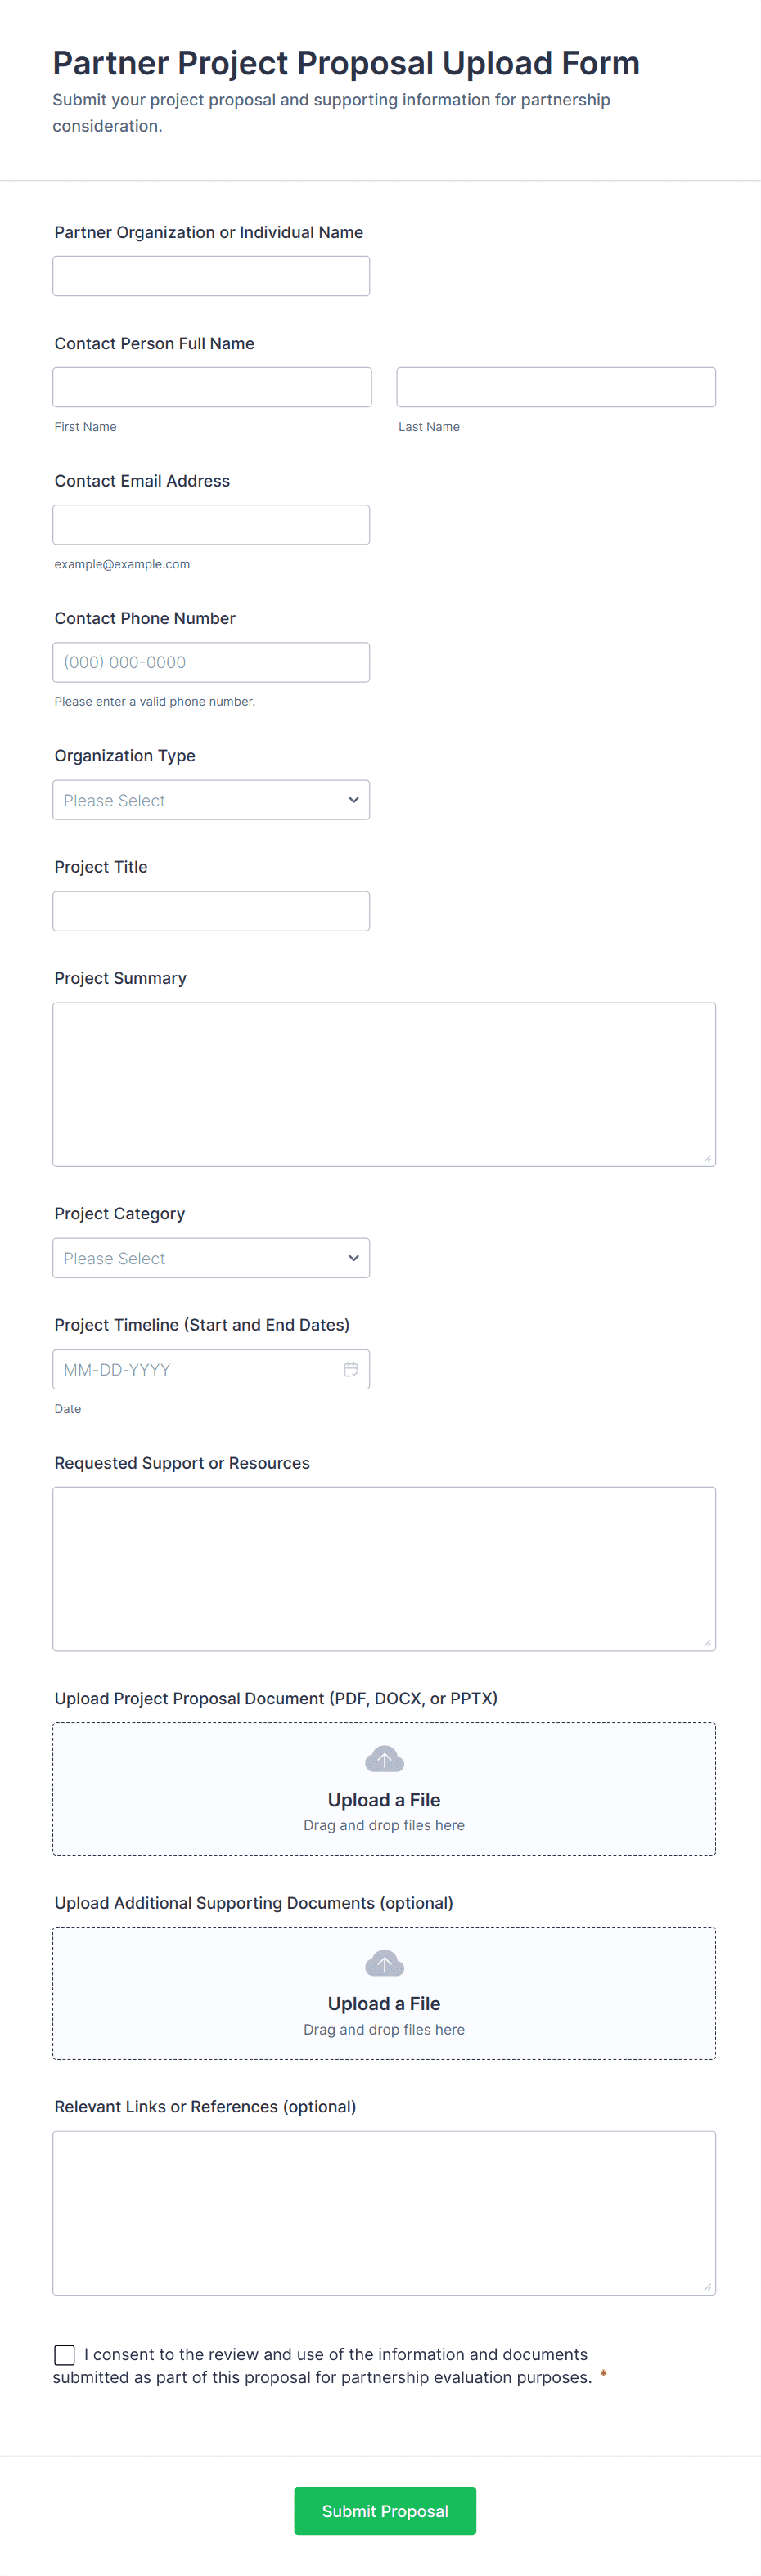The image size is (761, 2576).
Task: Enable the consent checkbox
Action: 64,2354
